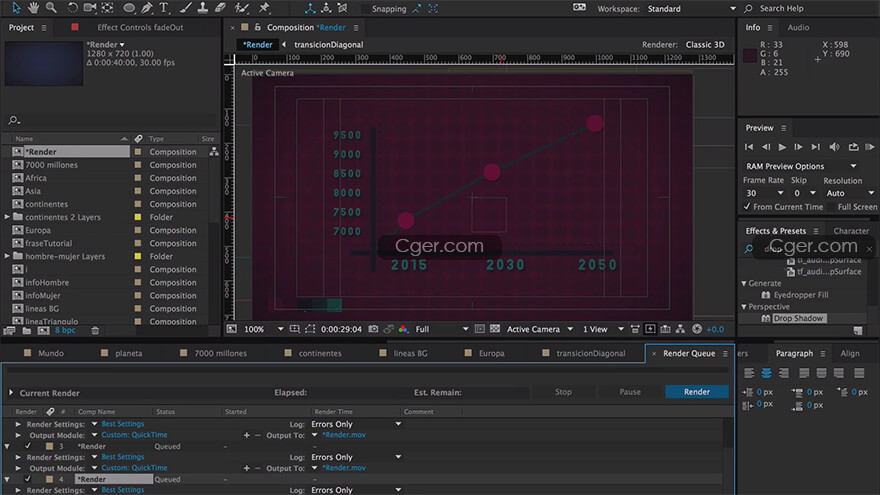Image resolution: width=880 pixels, height=495 pixels.
Task: Select the Clone Stamp tool
Action: pyautogui.click(x=203, y=8)
